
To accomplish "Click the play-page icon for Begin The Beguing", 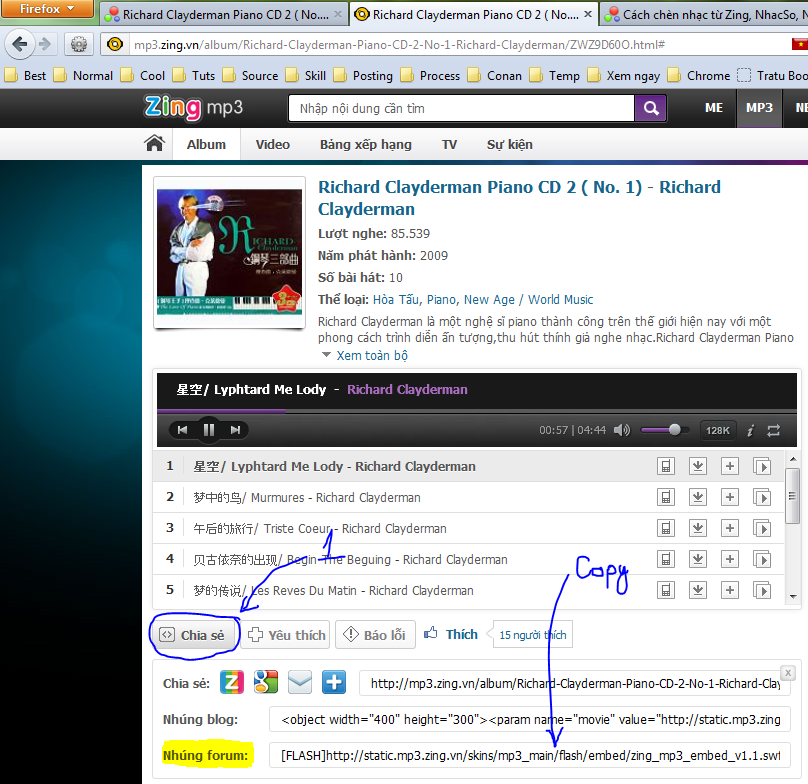I will pos(762,559).
